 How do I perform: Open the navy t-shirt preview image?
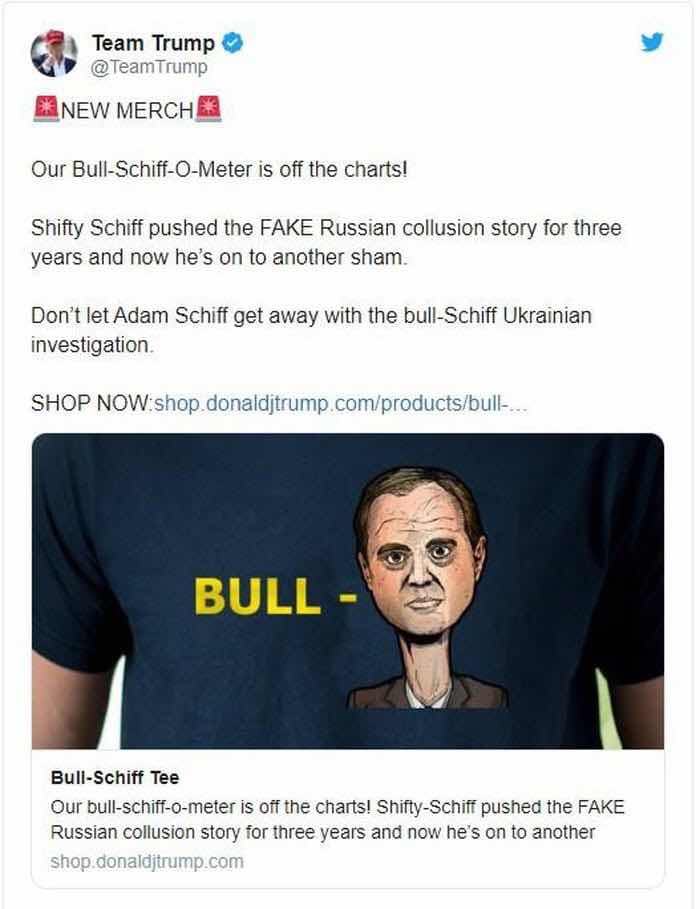click(348, 591)
